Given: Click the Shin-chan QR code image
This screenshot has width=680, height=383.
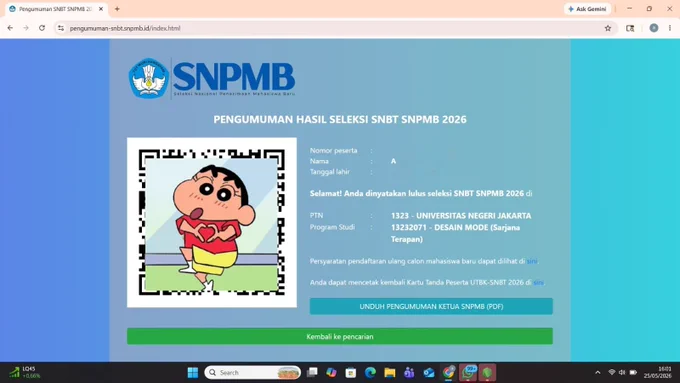Looking at the screenshot, I should tap(212, 223).
